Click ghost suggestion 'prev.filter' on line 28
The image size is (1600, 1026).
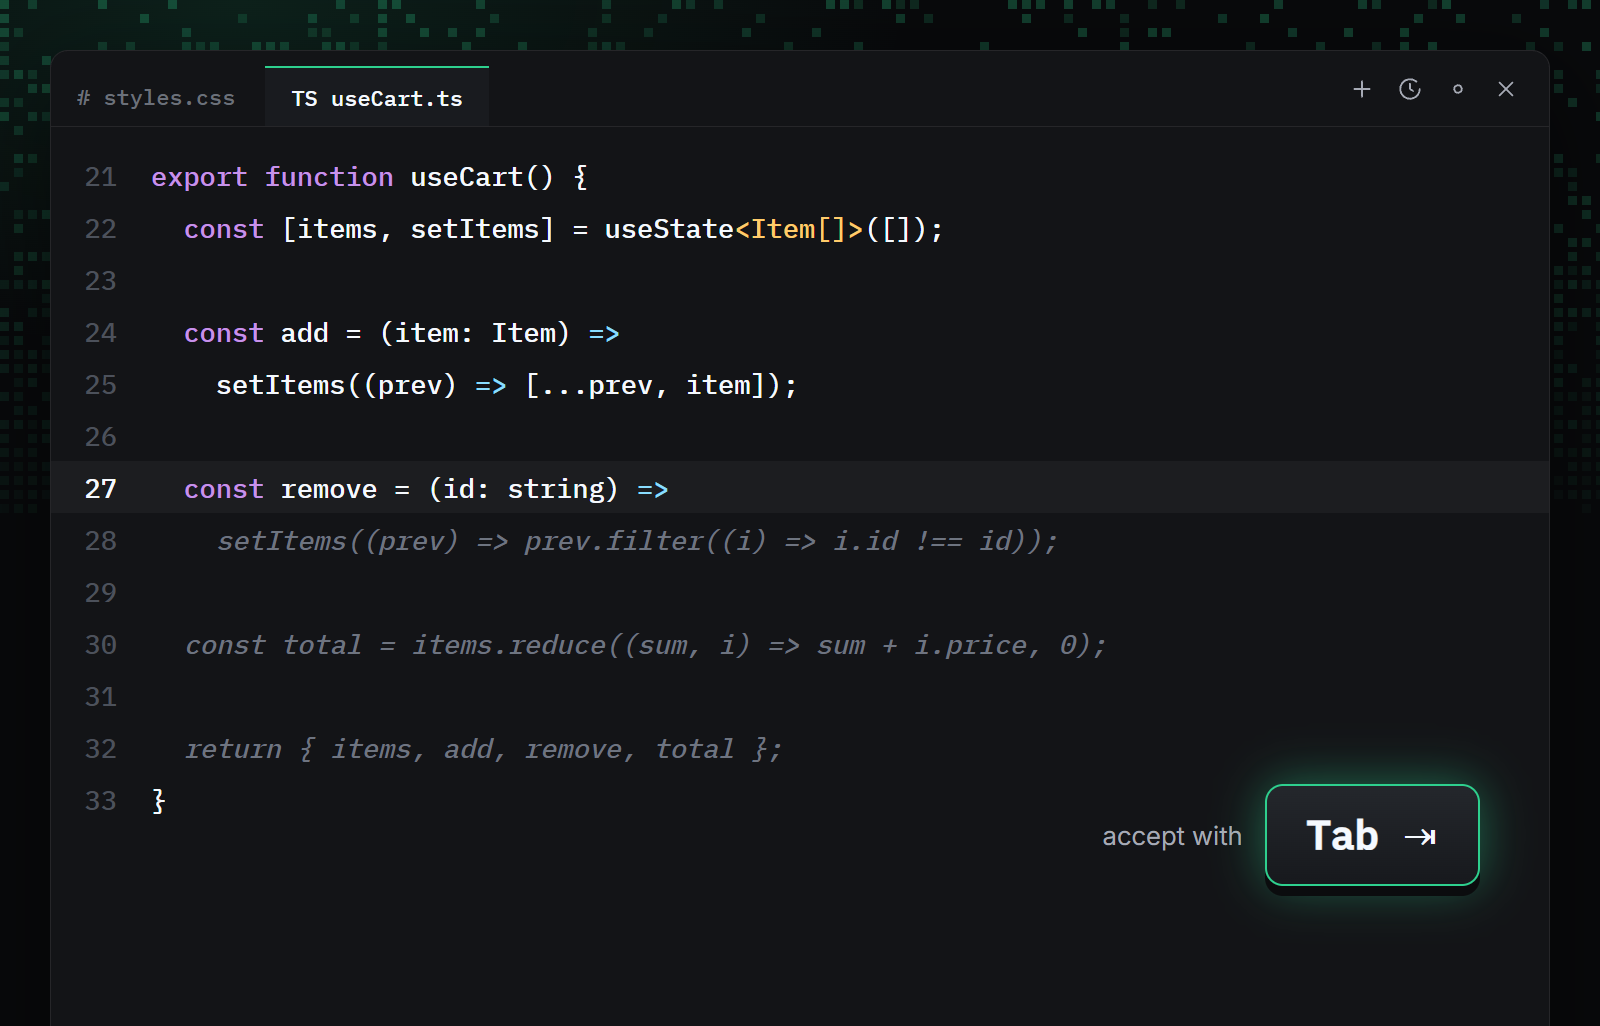(x=614, y=541)
